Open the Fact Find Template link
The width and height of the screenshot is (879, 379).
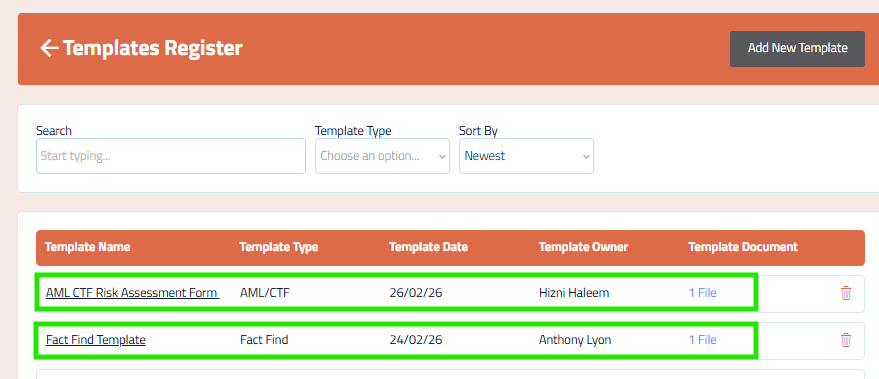pyautogui.click(x=96, y=340)
